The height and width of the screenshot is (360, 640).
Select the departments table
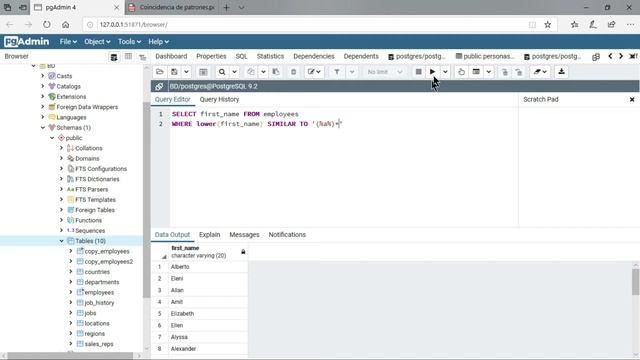coord(102,282)
